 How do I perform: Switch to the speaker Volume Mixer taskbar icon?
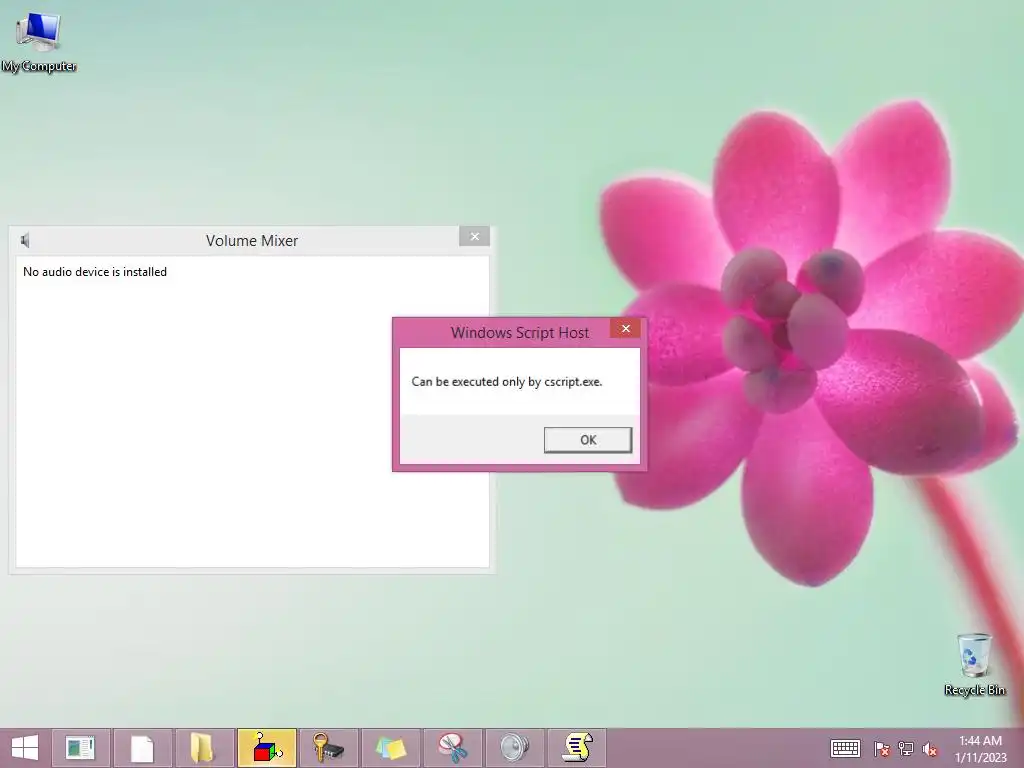click(515, 748)
